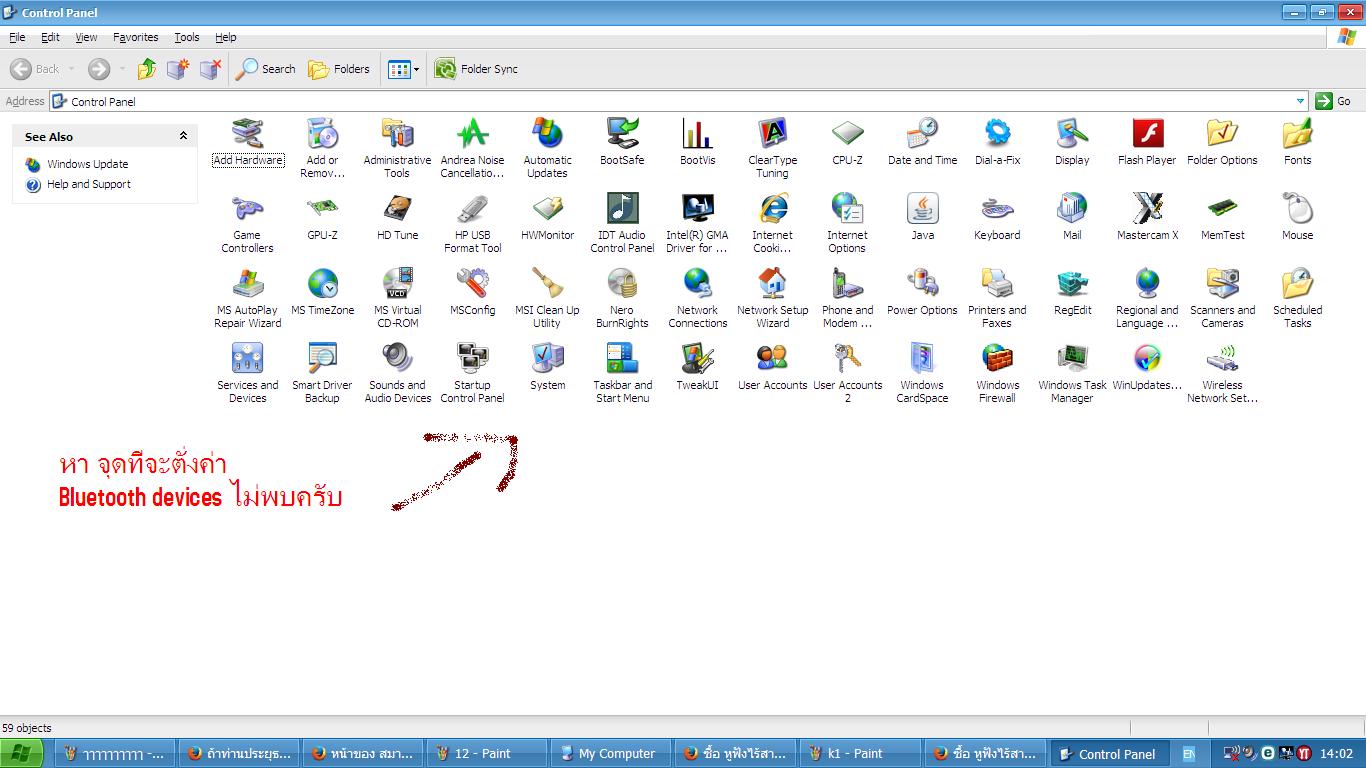Click the Folder Sync toolbar button
The width and height of the screenshot is (1366, 768).
476,69
